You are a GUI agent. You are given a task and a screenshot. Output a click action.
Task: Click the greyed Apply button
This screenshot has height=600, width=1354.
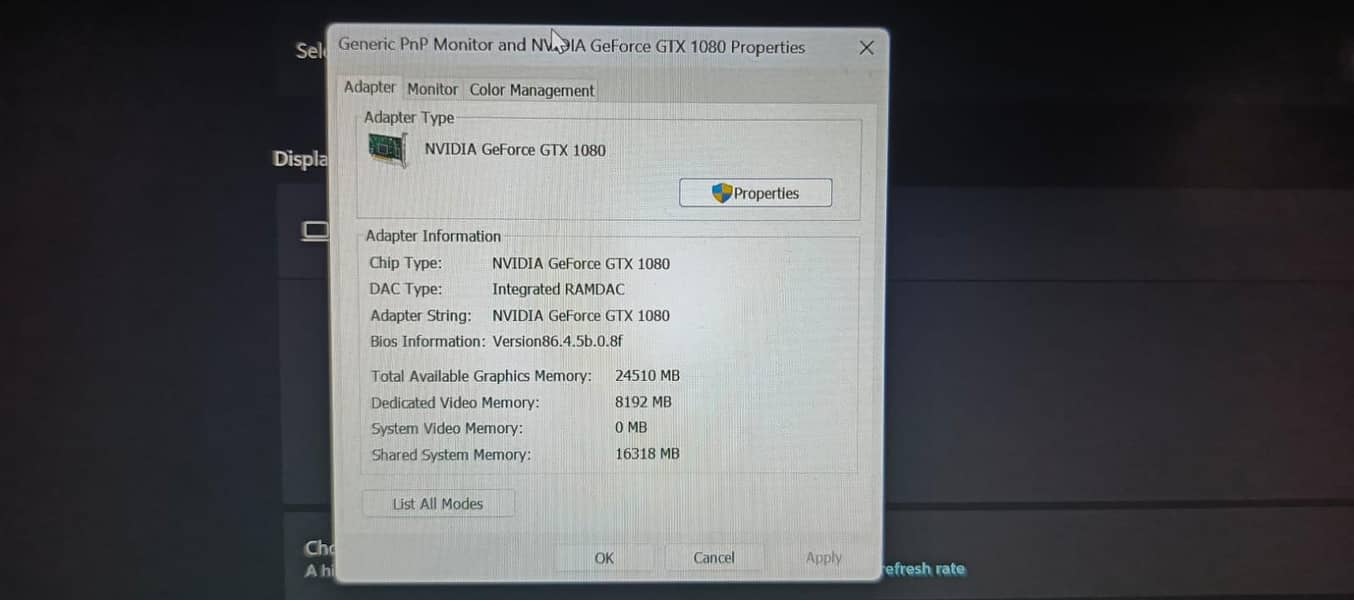tap(824, 558)
